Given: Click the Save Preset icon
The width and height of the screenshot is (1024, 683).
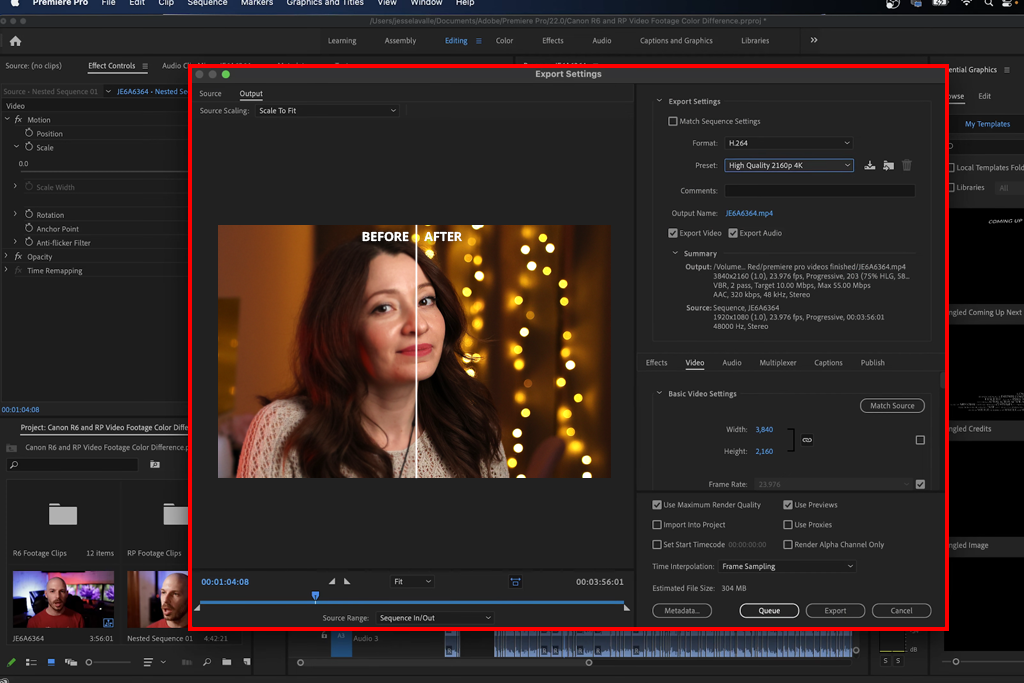Looking at the screenshot, I should click(x=869, y=165).
